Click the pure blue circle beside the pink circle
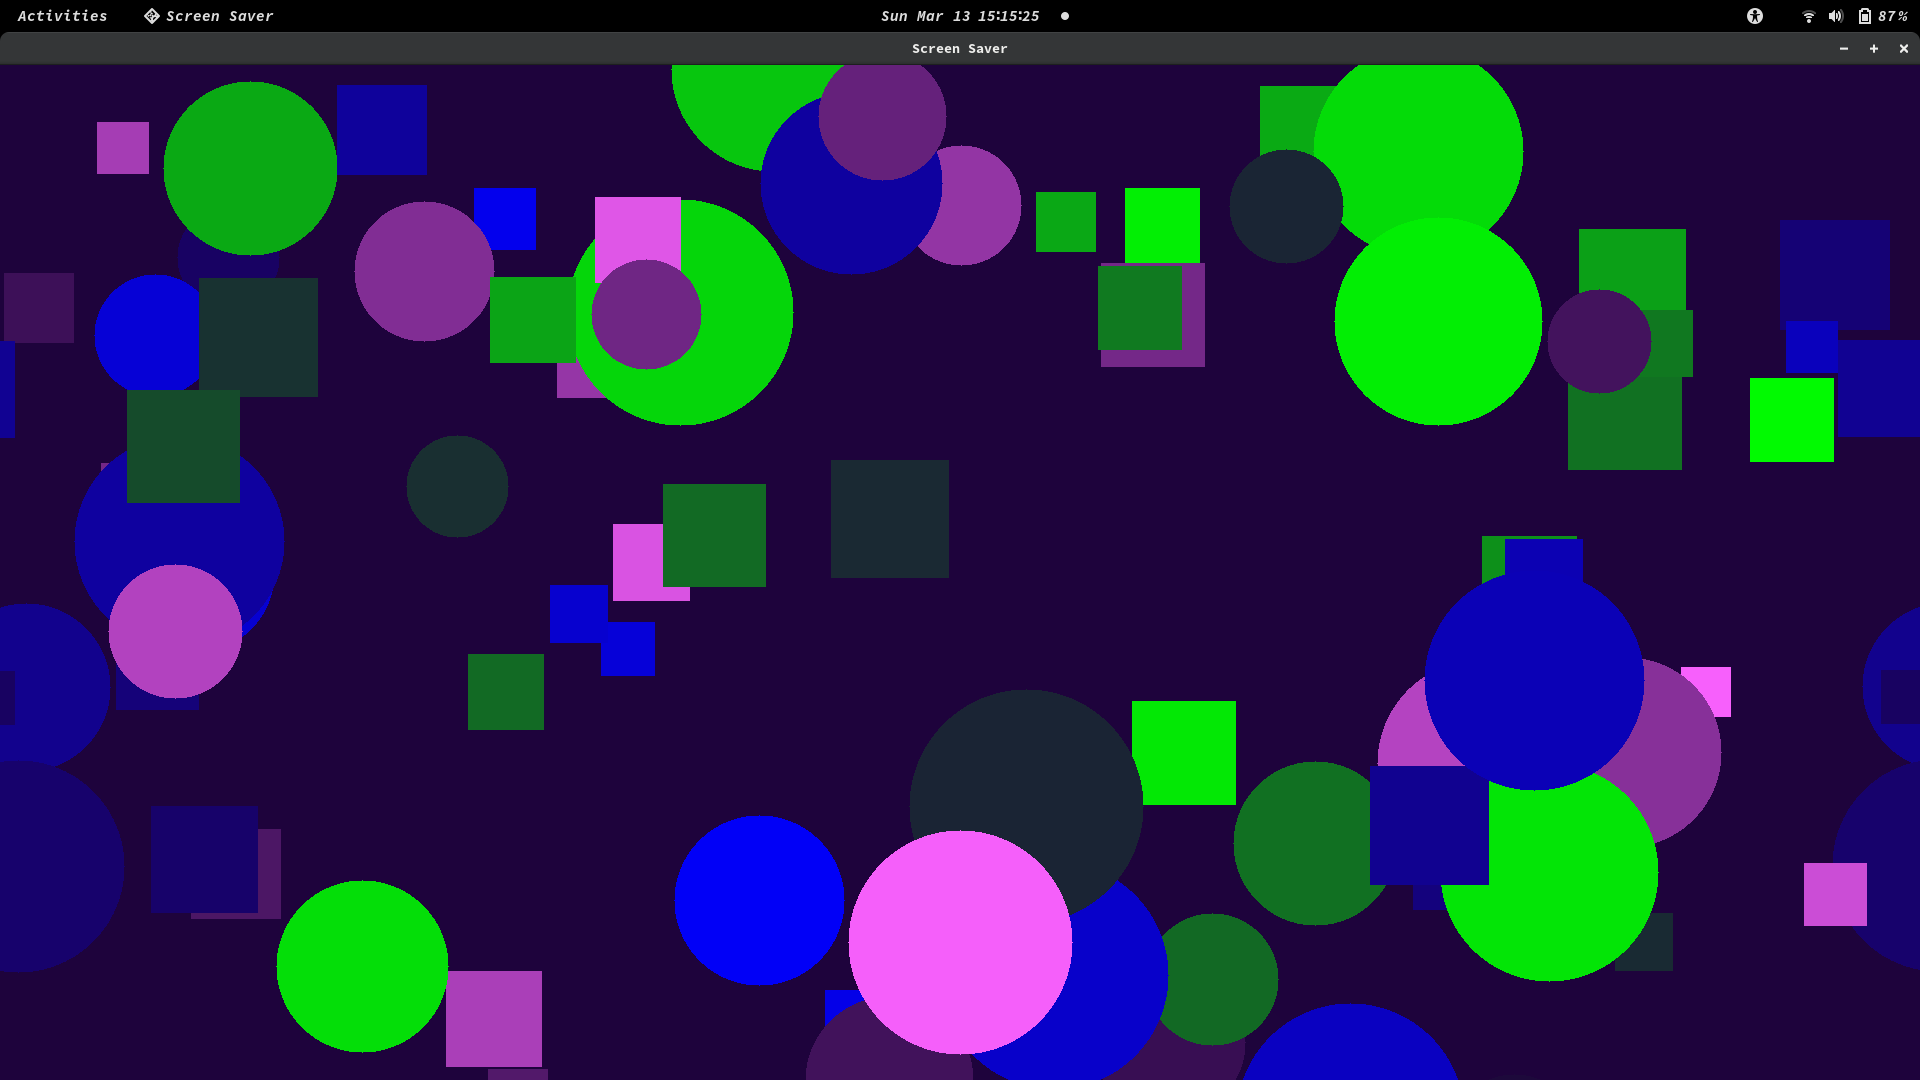The height and width of the screenshot is (1080, 1920). click(x=758, y=900)
